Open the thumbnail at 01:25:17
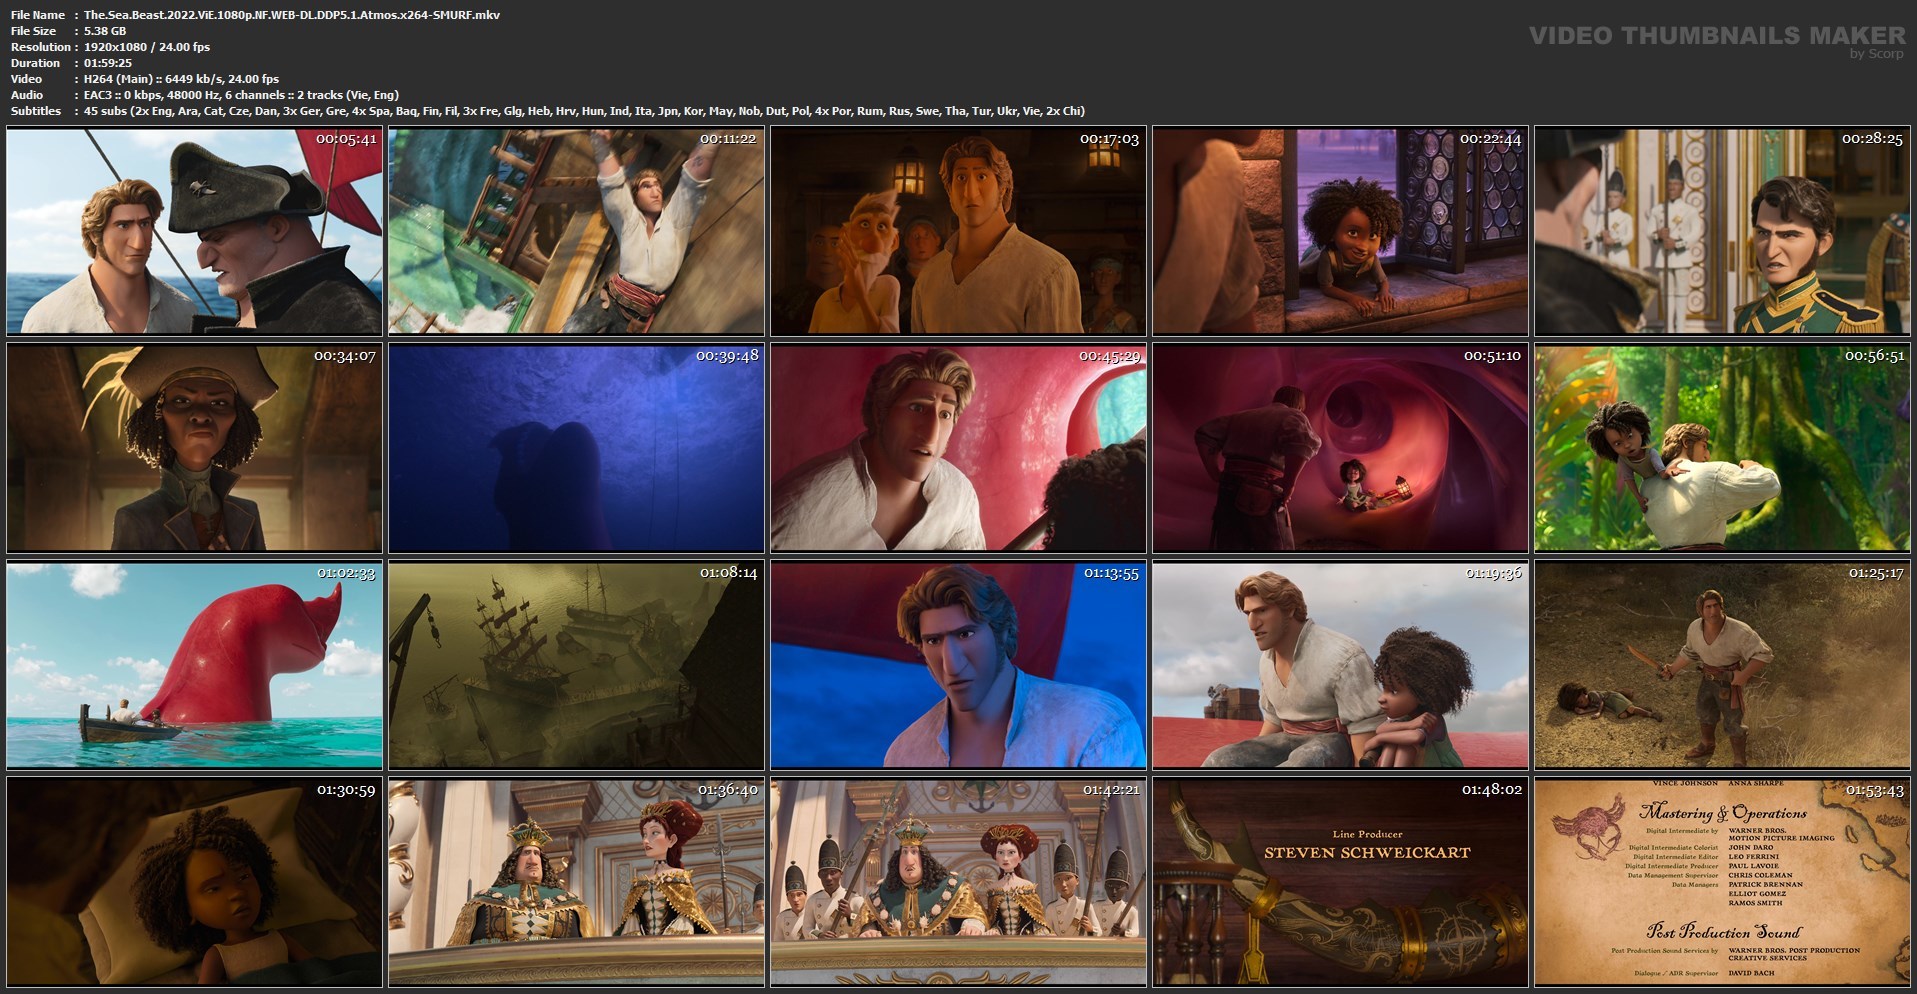 1722,665
